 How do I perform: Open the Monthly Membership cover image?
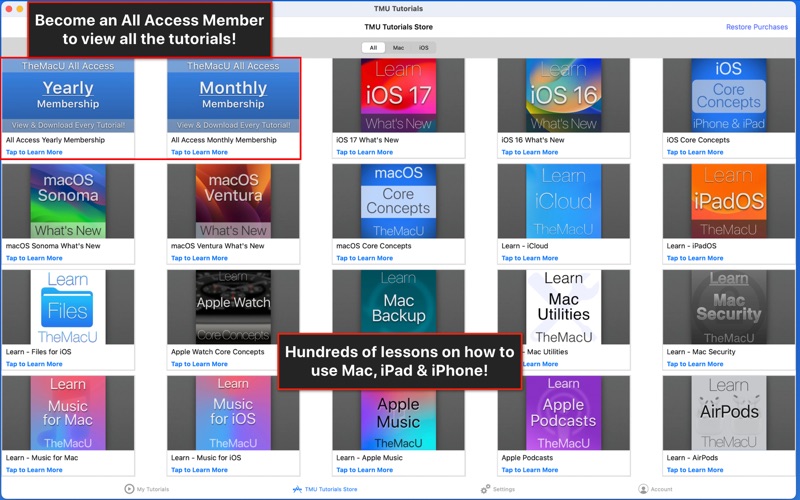pos(233,95)
